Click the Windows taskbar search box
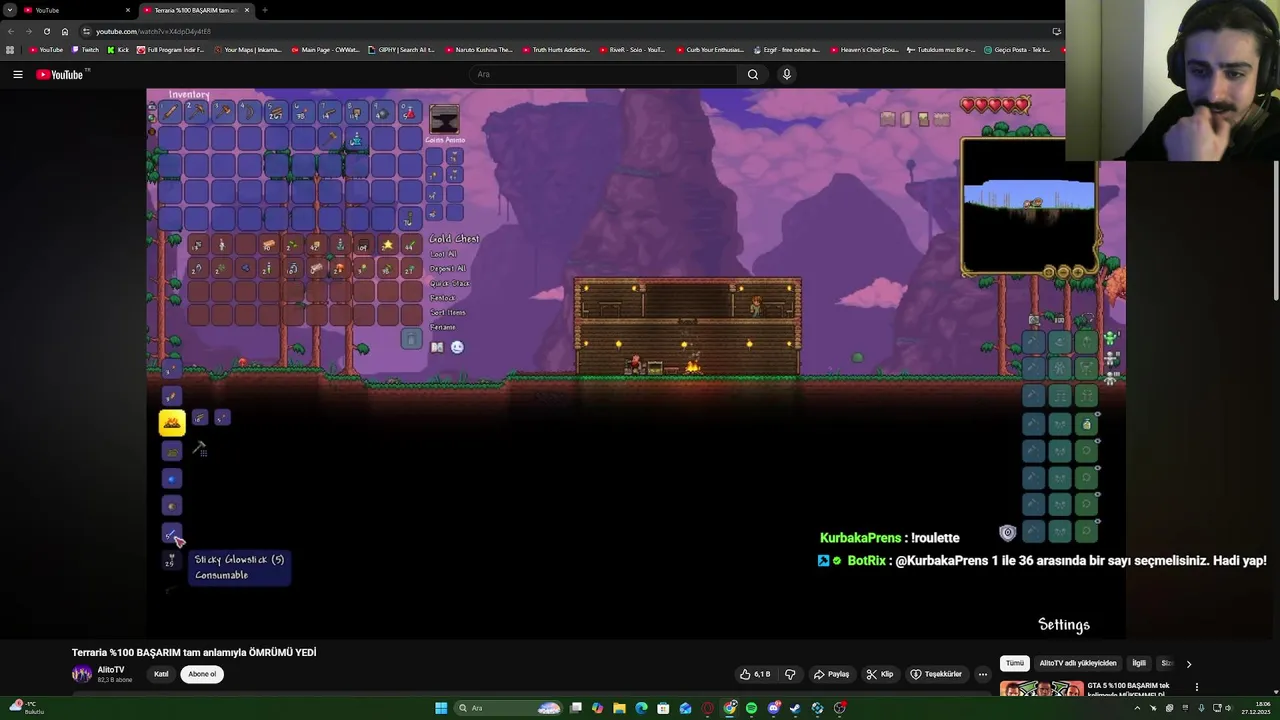 point(508,708)
